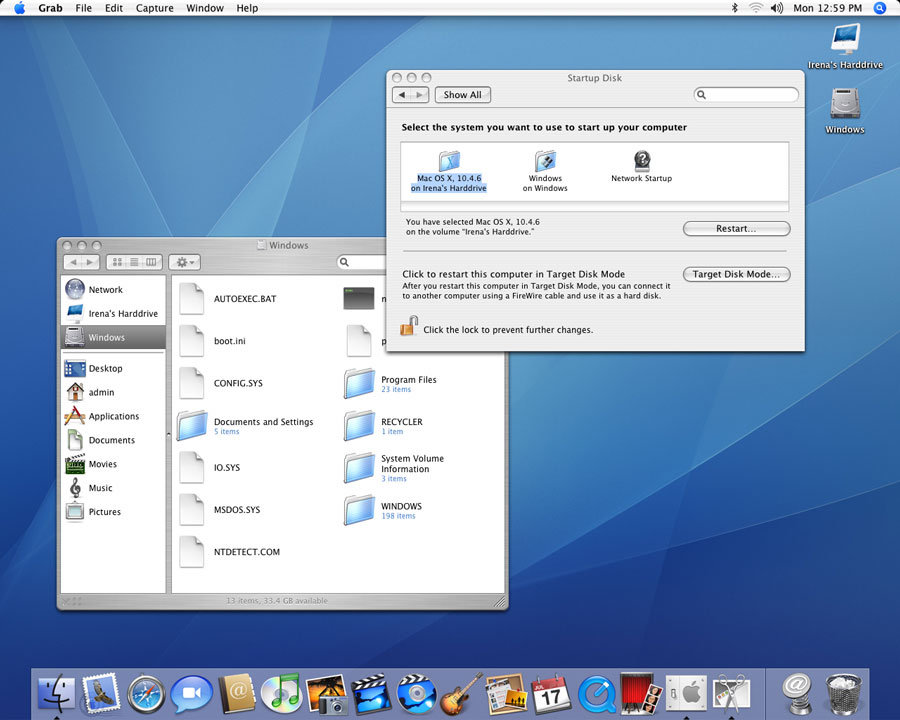Open the File menu
900x720 pixels.
[x=83, y=8]
